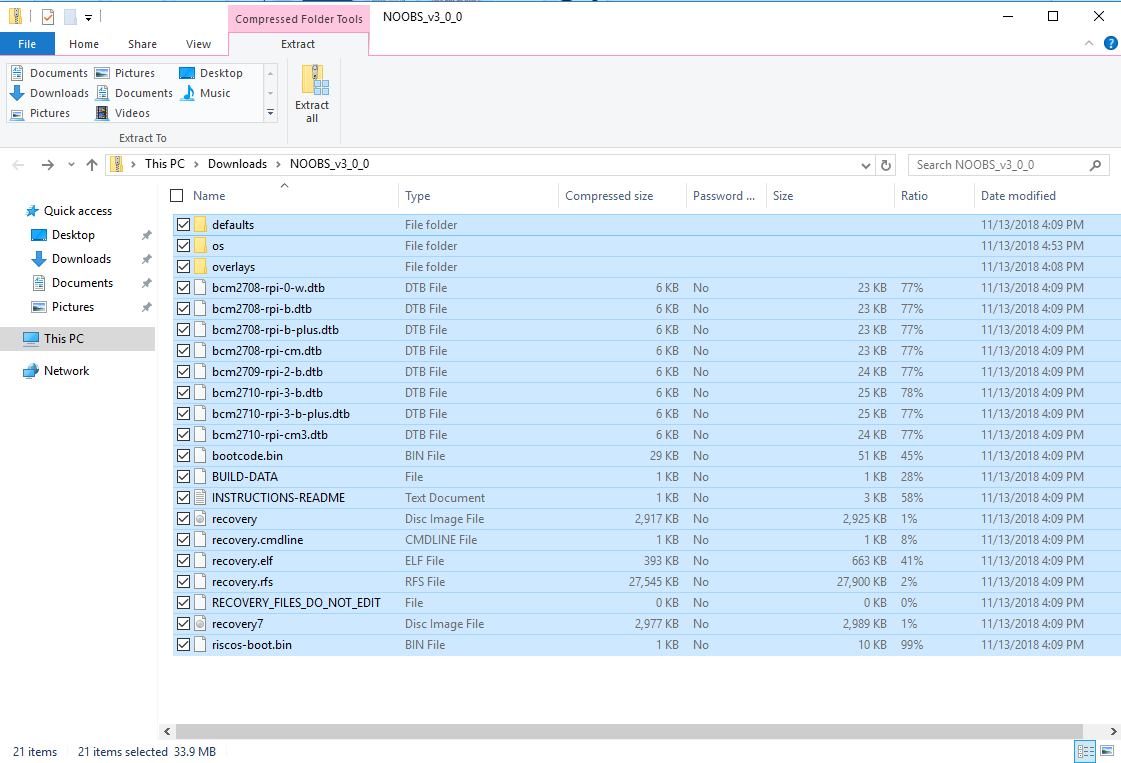Click the Properties quick access toolbar icon
The height and width of the screenshot is (763, 1121).
pos(48,16)
